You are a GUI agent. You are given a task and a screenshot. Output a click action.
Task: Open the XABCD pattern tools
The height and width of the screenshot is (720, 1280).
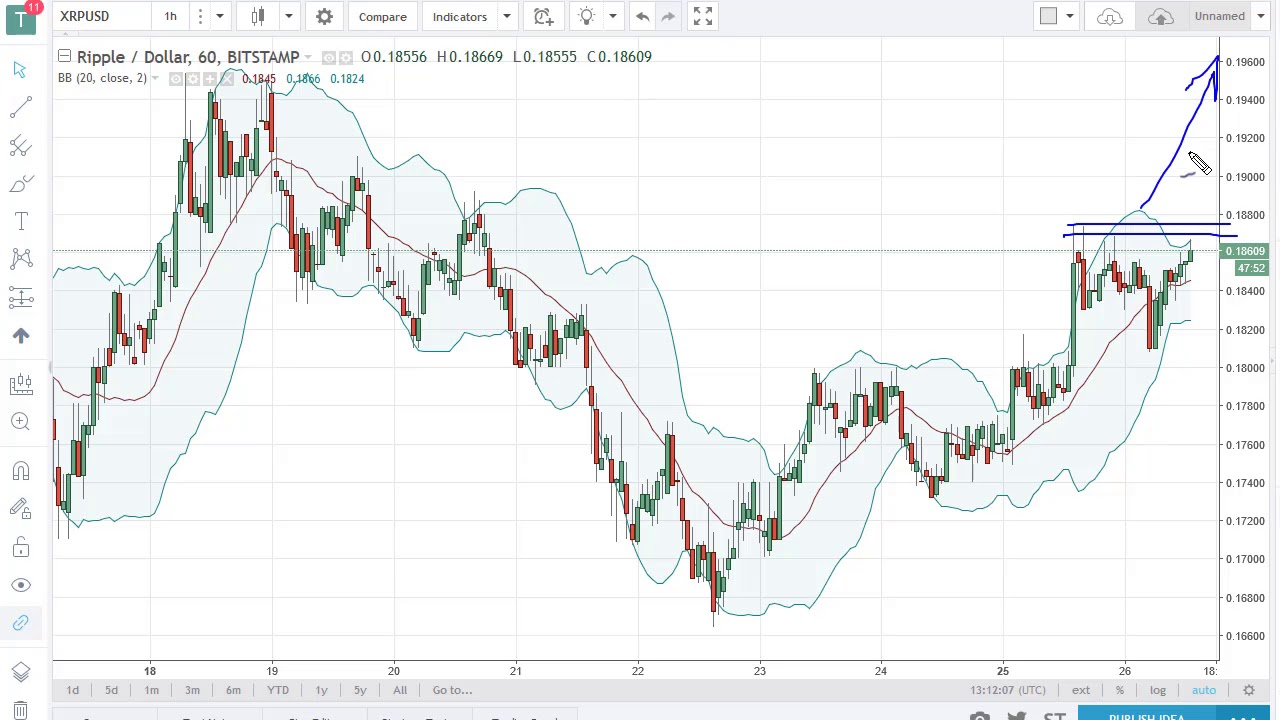click(x=20, y=259)
